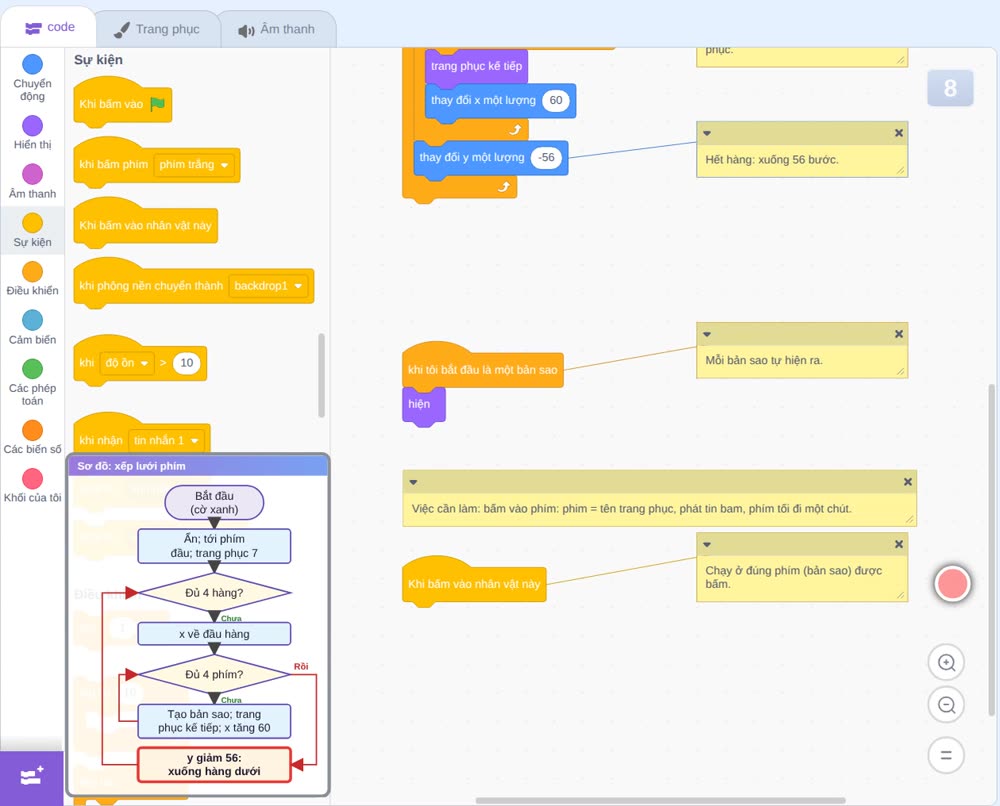The width and height of the screenshot is (1000, 806).
Task: Select the 'trang phục kế tiếp' block
Action: [476, 66]
